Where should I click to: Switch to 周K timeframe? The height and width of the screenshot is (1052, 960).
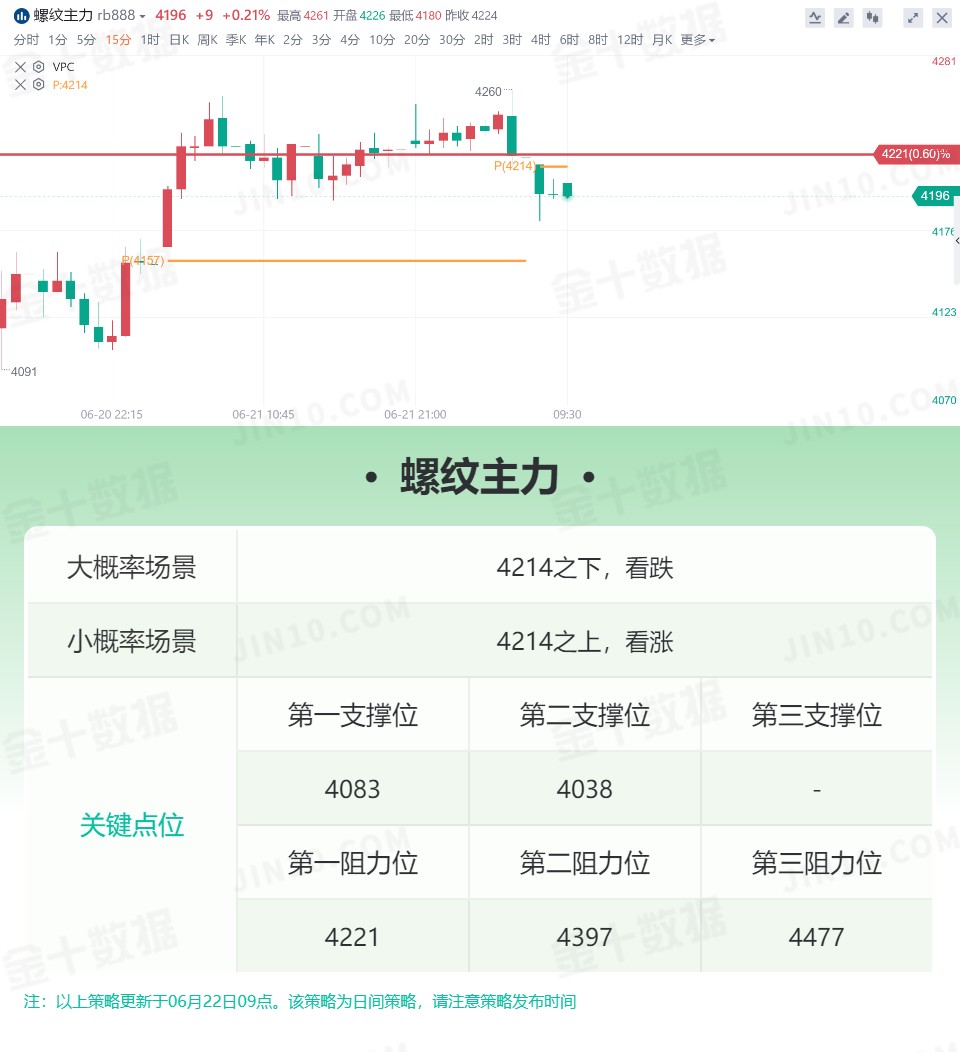207,40
